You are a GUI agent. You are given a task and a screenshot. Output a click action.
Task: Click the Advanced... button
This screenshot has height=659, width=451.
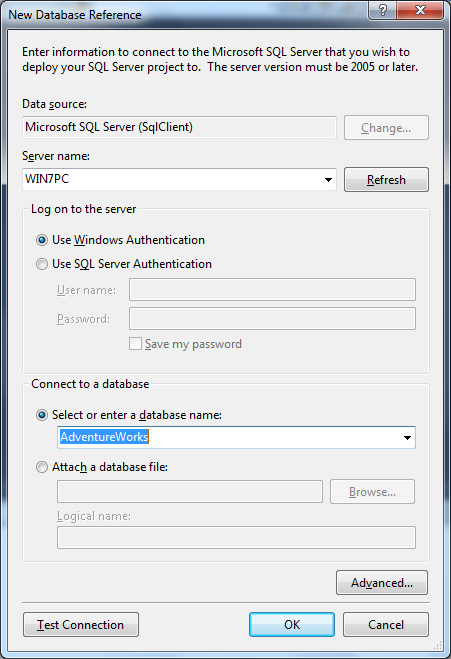(x=382, y=583)
